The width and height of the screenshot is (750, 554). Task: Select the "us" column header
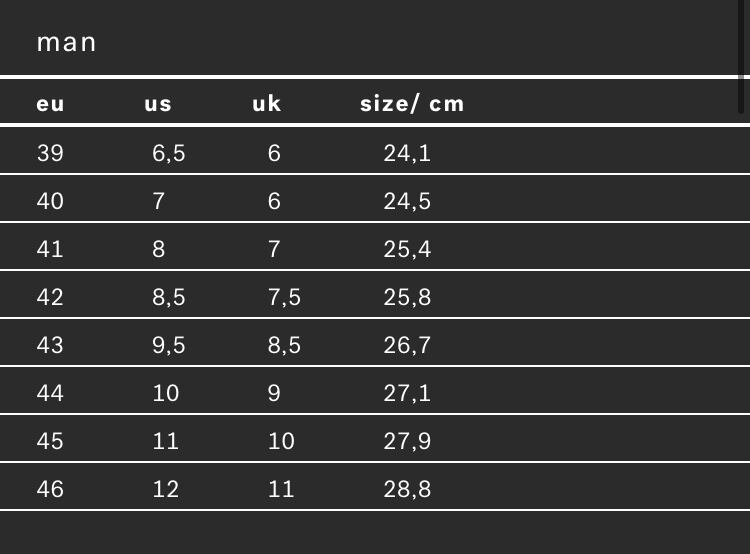158,103
